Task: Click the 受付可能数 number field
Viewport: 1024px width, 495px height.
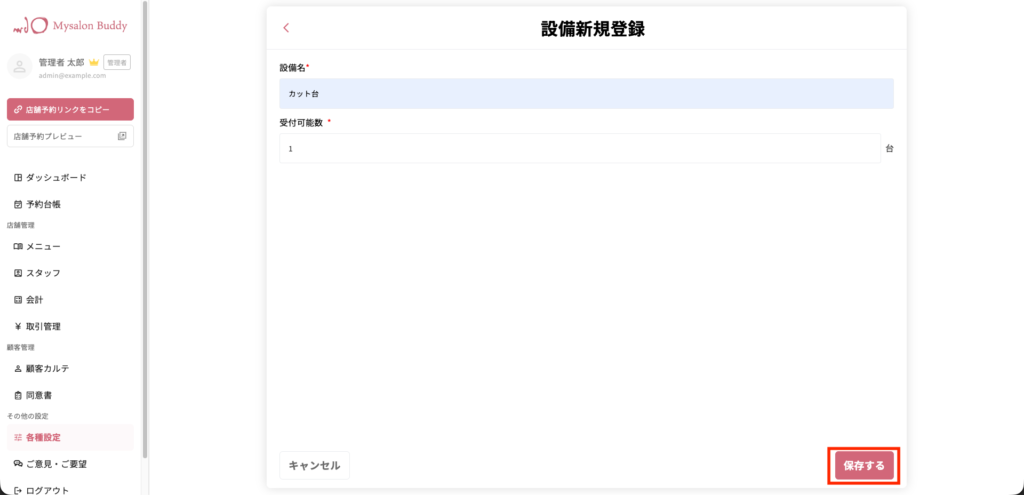Action: (x=579, y=149)
